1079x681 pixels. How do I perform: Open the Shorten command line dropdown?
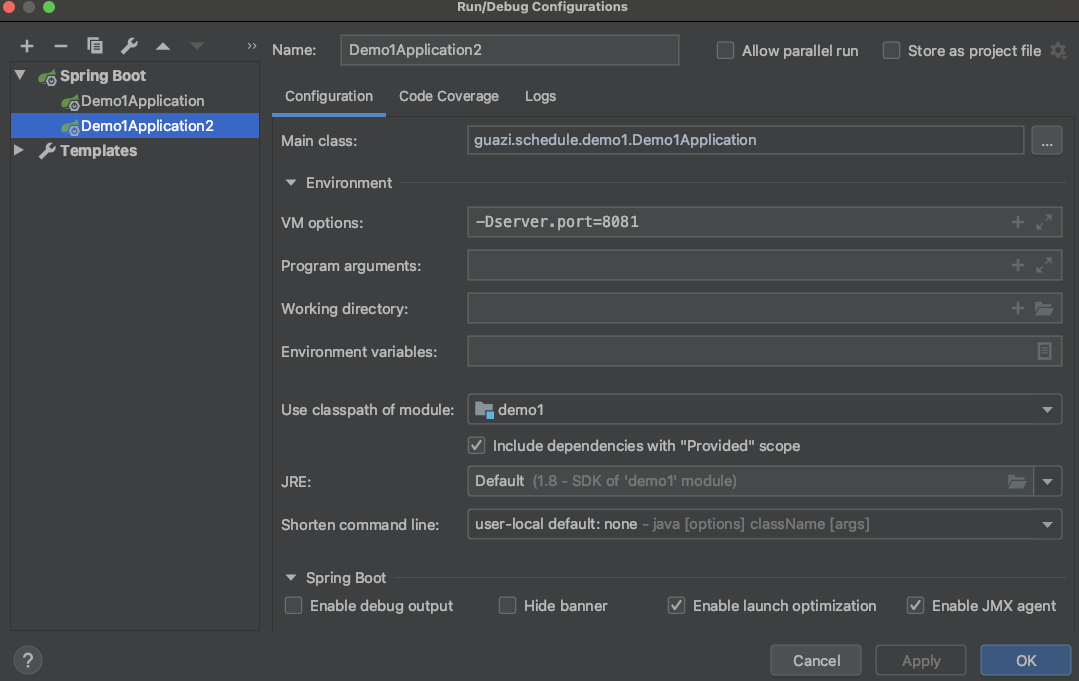click(1047, 523)
